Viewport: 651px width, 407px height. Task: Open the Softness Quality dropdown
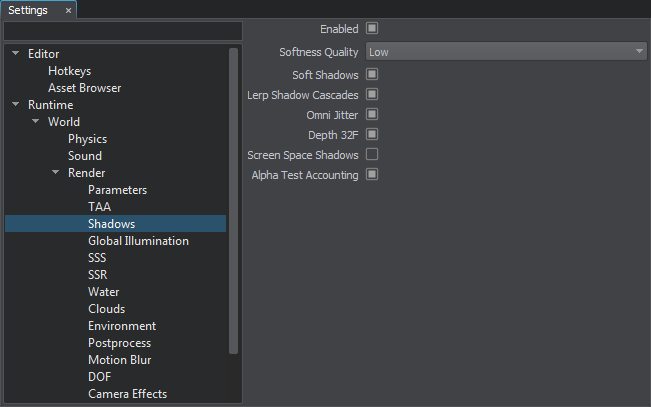(x=506, y=51)
